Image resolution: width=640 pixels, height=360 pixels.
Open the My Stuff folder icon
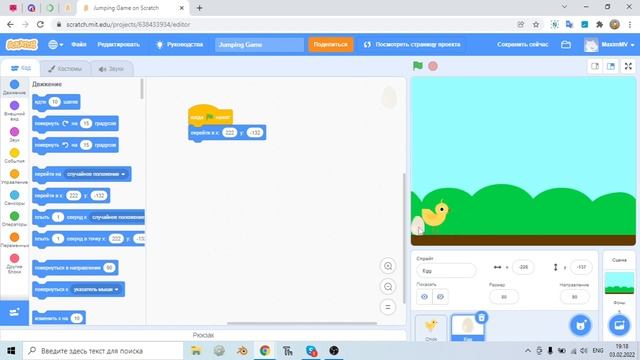pyautogui.click(x=566, y=44)
